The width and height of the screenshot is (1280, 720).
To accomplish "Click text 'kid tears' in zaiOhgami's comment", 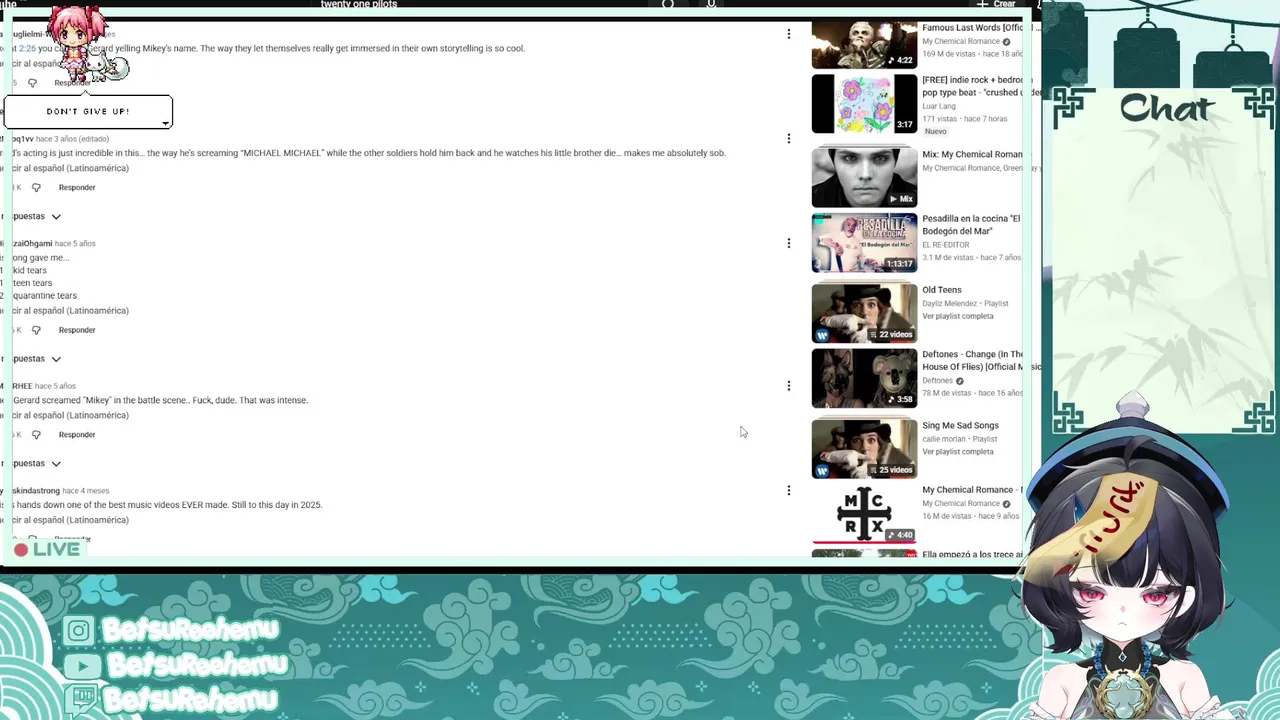I will pos(30,270).
